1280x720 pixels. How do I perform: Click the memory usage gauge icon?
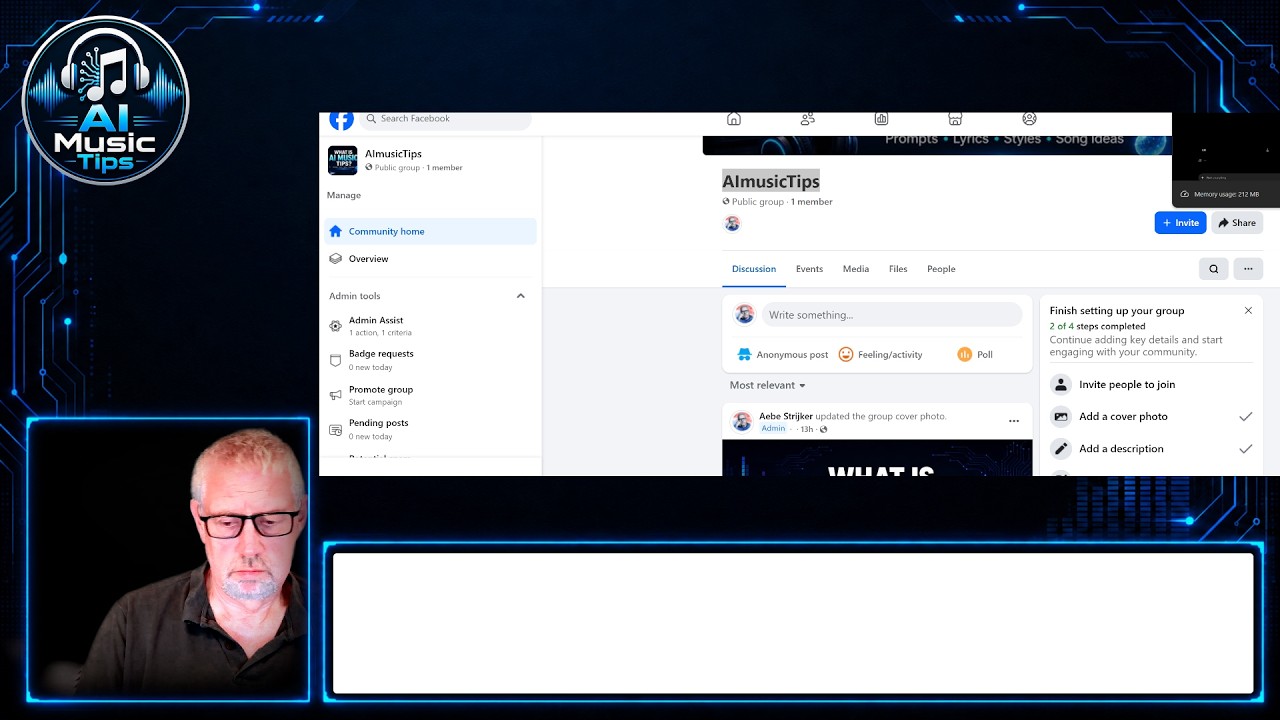pos(1185,194)
